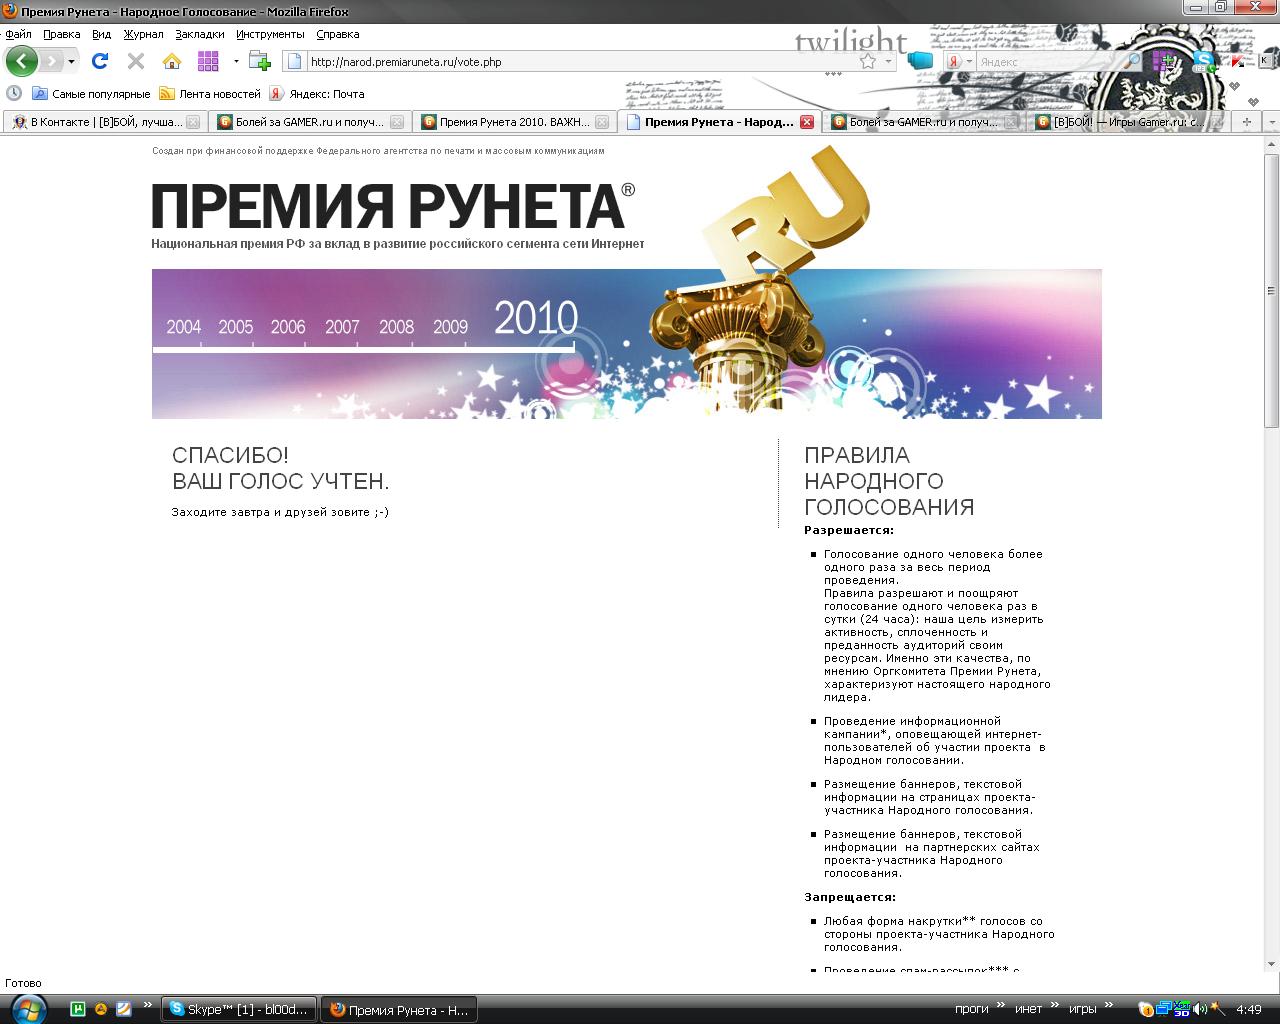Open the navigation history dropdown arrow

click(x=71, y=62)
